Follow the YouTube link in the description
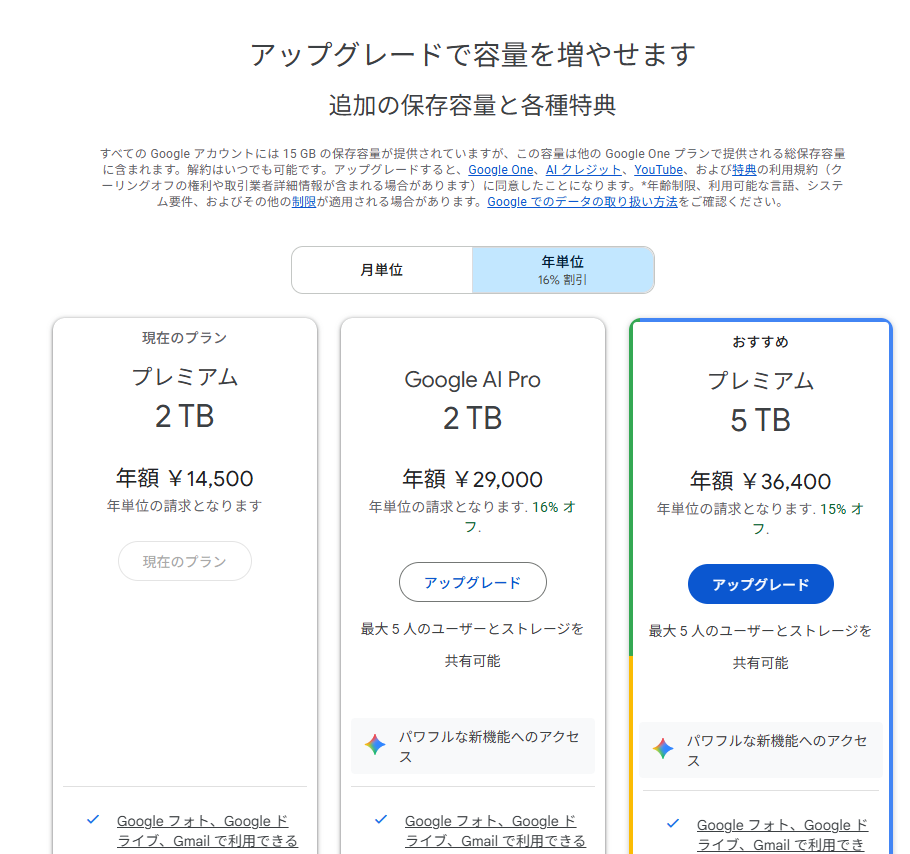Screen dimensions: 910x854 (x=658, y=170)
